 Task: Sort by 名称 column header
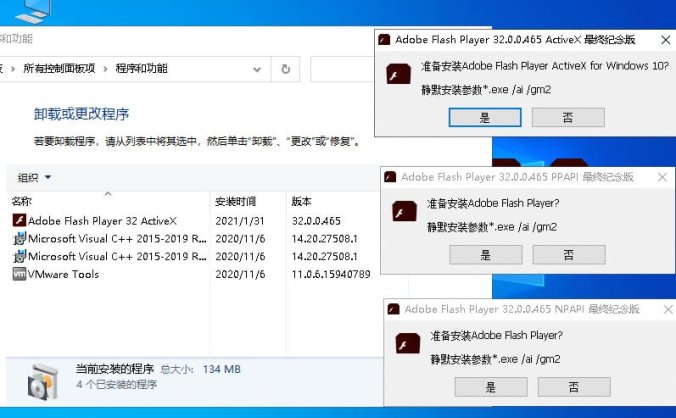pos(22,201)
